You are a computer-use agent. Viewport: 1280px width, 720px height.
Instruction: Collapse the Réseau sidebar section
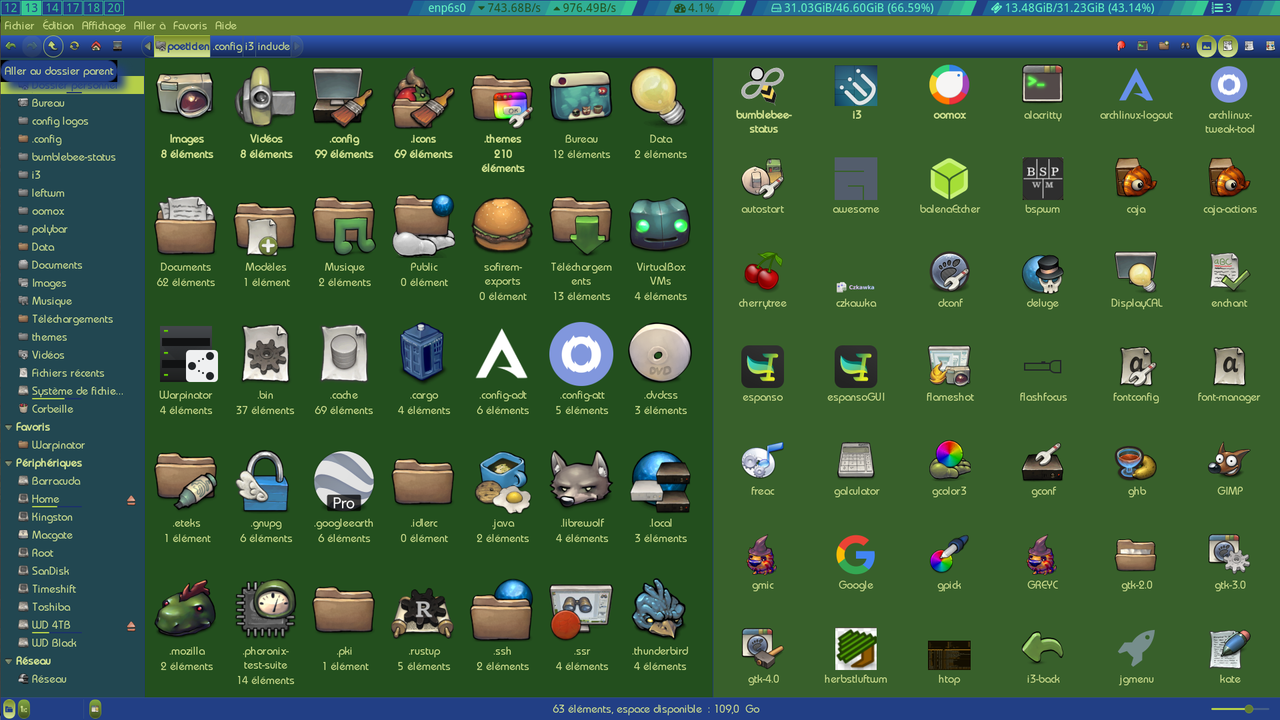[9, 661]
